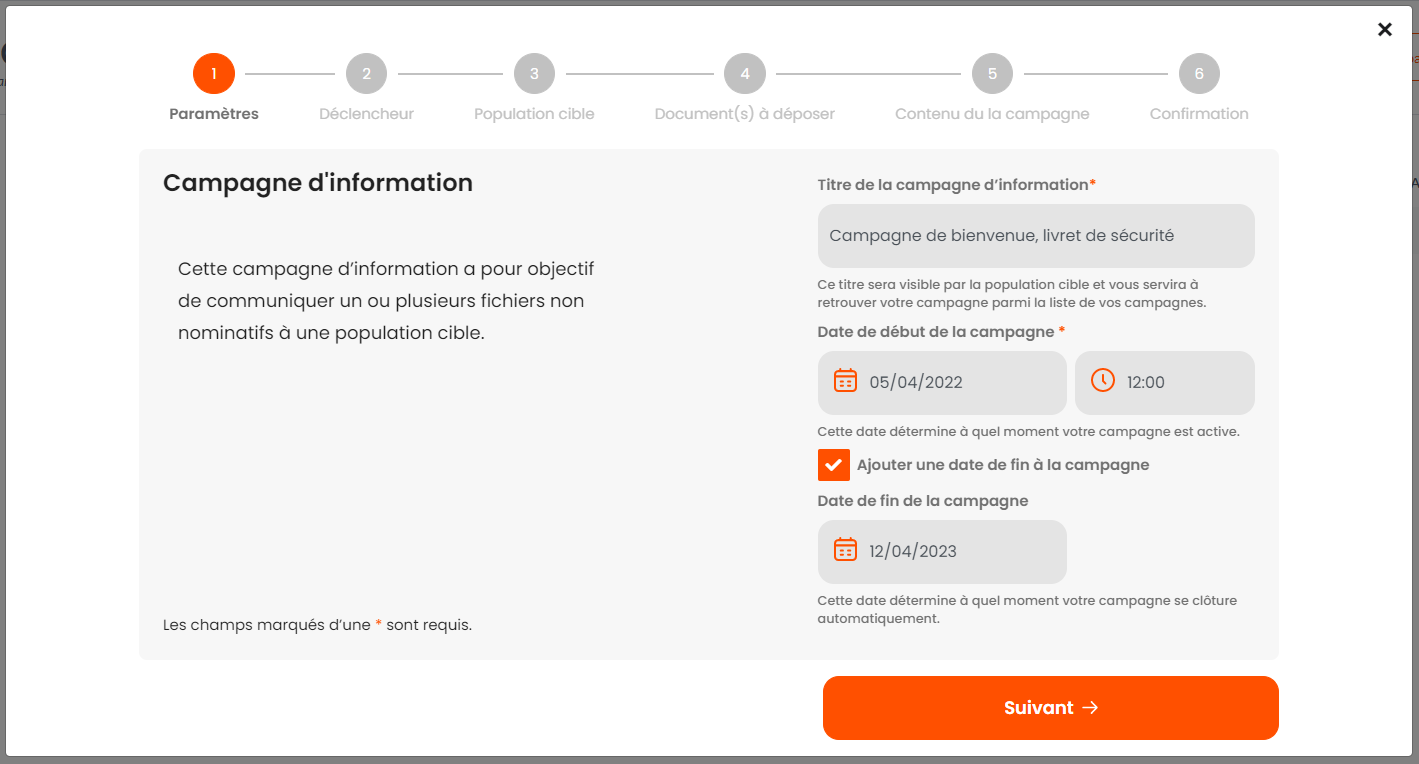The image size is (1419, 764).
Task: Click the campaign title input field
Action: tap(1036, 236)
